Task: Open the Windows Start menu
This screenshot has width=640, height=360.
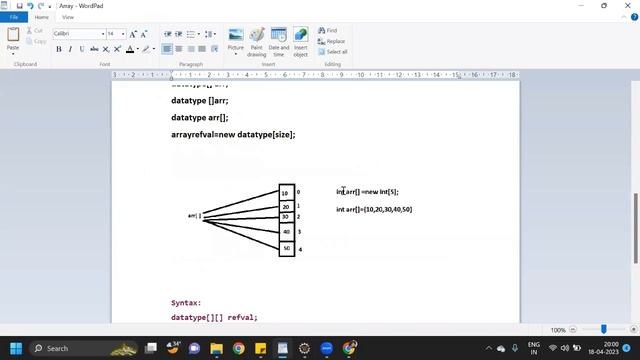Action: (16, 349)
